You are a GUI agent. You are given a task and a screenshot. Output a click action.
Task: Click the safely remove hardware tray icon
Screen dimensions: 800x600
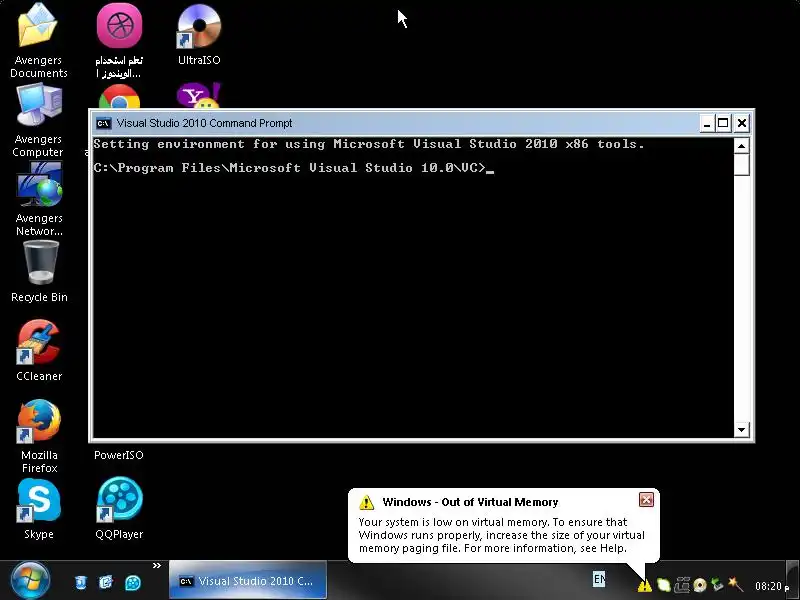tap(717, 585)
